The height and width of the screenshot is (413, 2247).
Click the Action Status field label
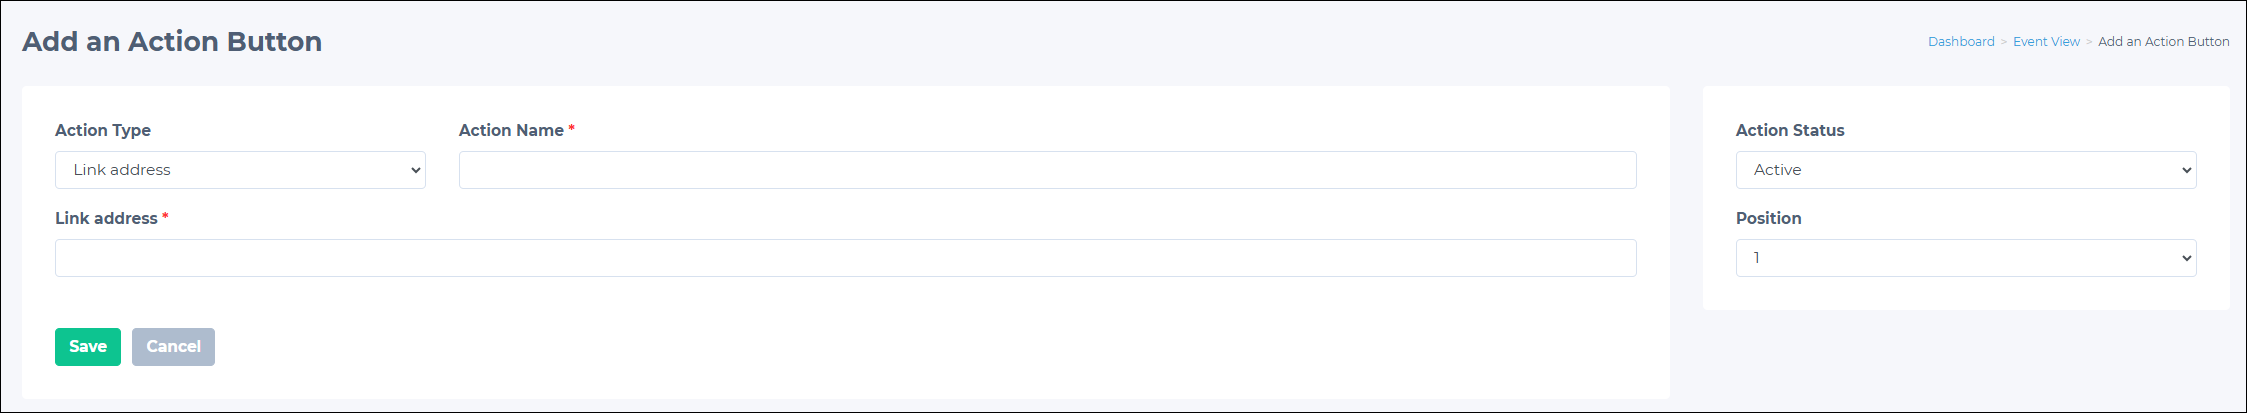pyautogui.click(x=1790, y=130)
